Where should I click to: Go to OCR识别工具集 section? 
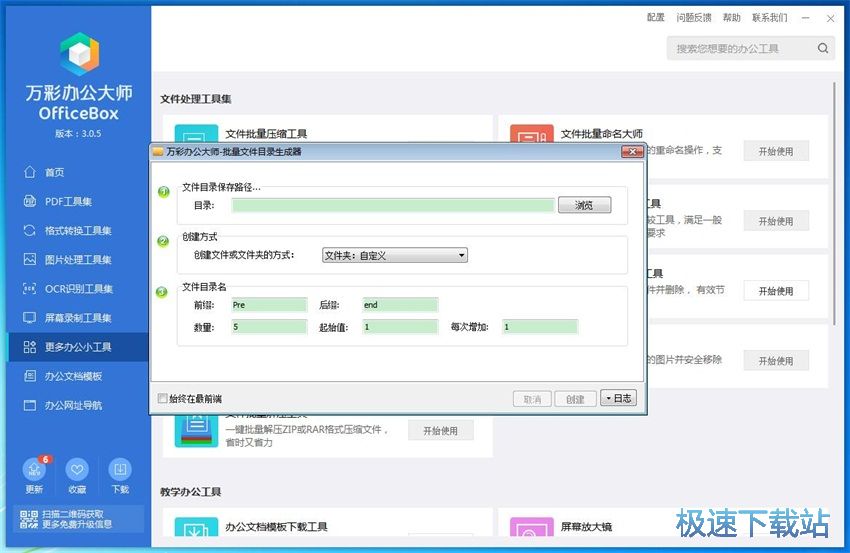tap(78, 289)
